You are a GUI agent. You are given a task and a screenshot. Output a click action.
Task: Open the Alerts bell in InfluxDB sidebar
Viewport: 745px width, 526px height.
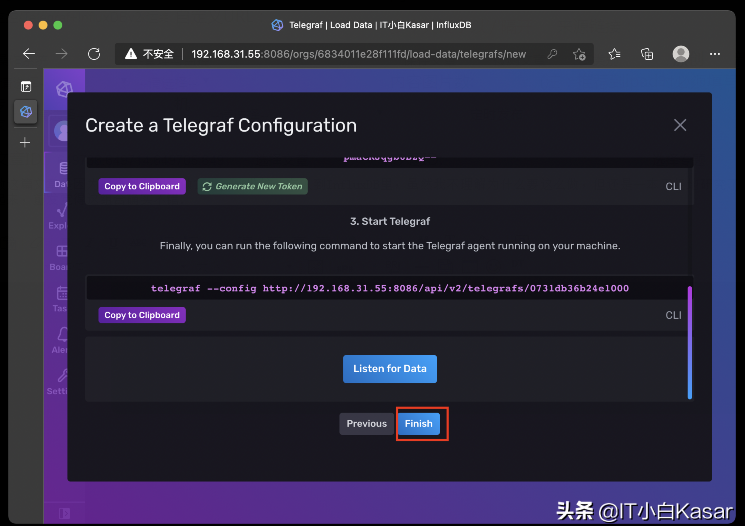point(60,340)
